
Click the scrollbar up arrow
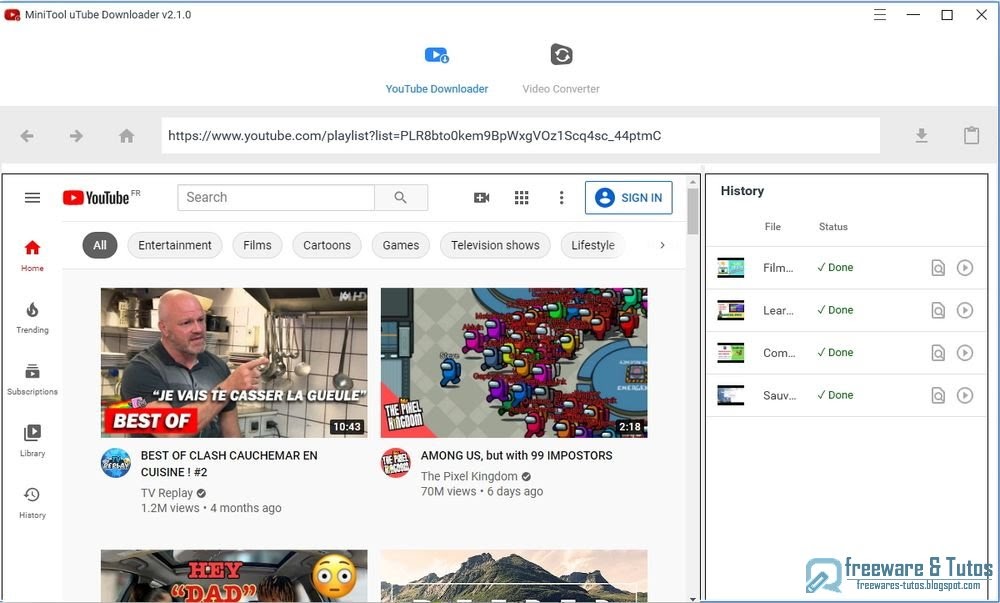pyautogui.click(x=693, y=182)
